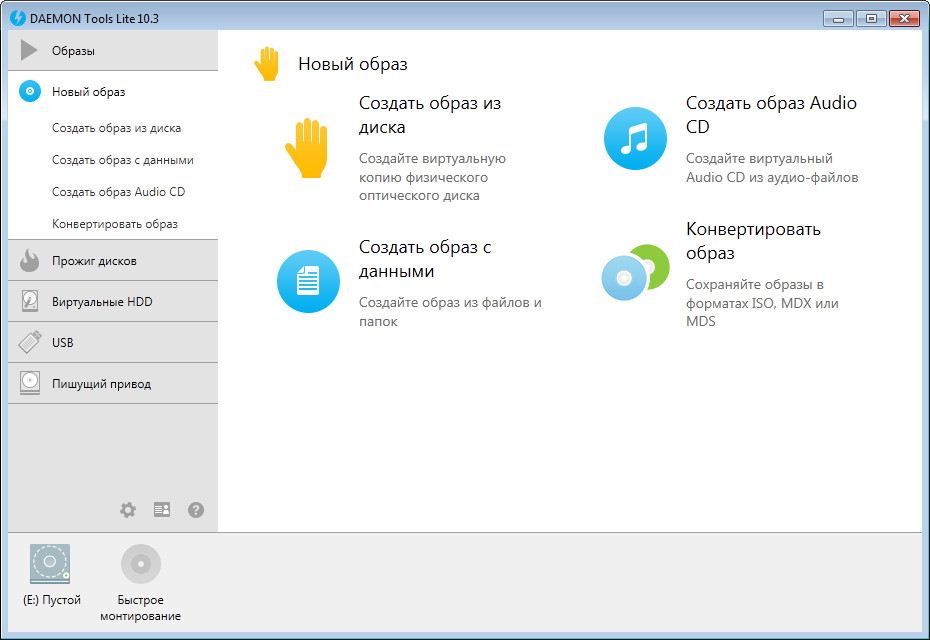Click the Пишущий привод drive icon
Image resolution: width=930 pixels, height=640 pixels.
click(x=30, y=383)
